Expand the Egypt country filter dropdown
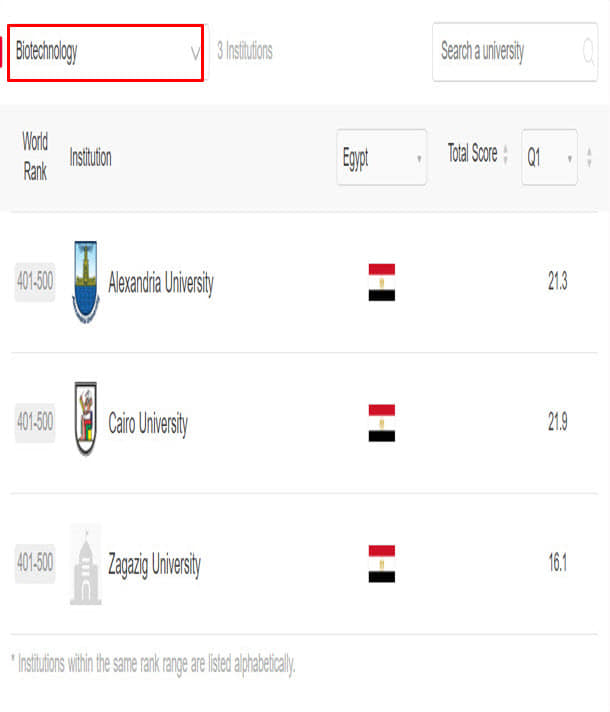 point(382,158)
